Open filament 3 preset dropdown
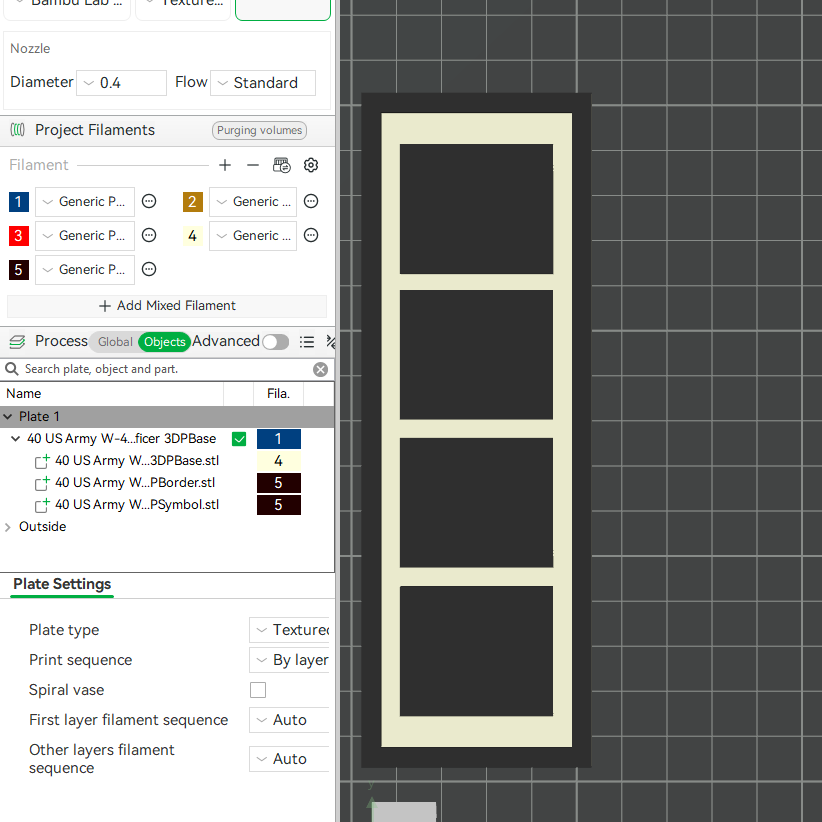Screen dimensions: 822x822 coord(85,236)
